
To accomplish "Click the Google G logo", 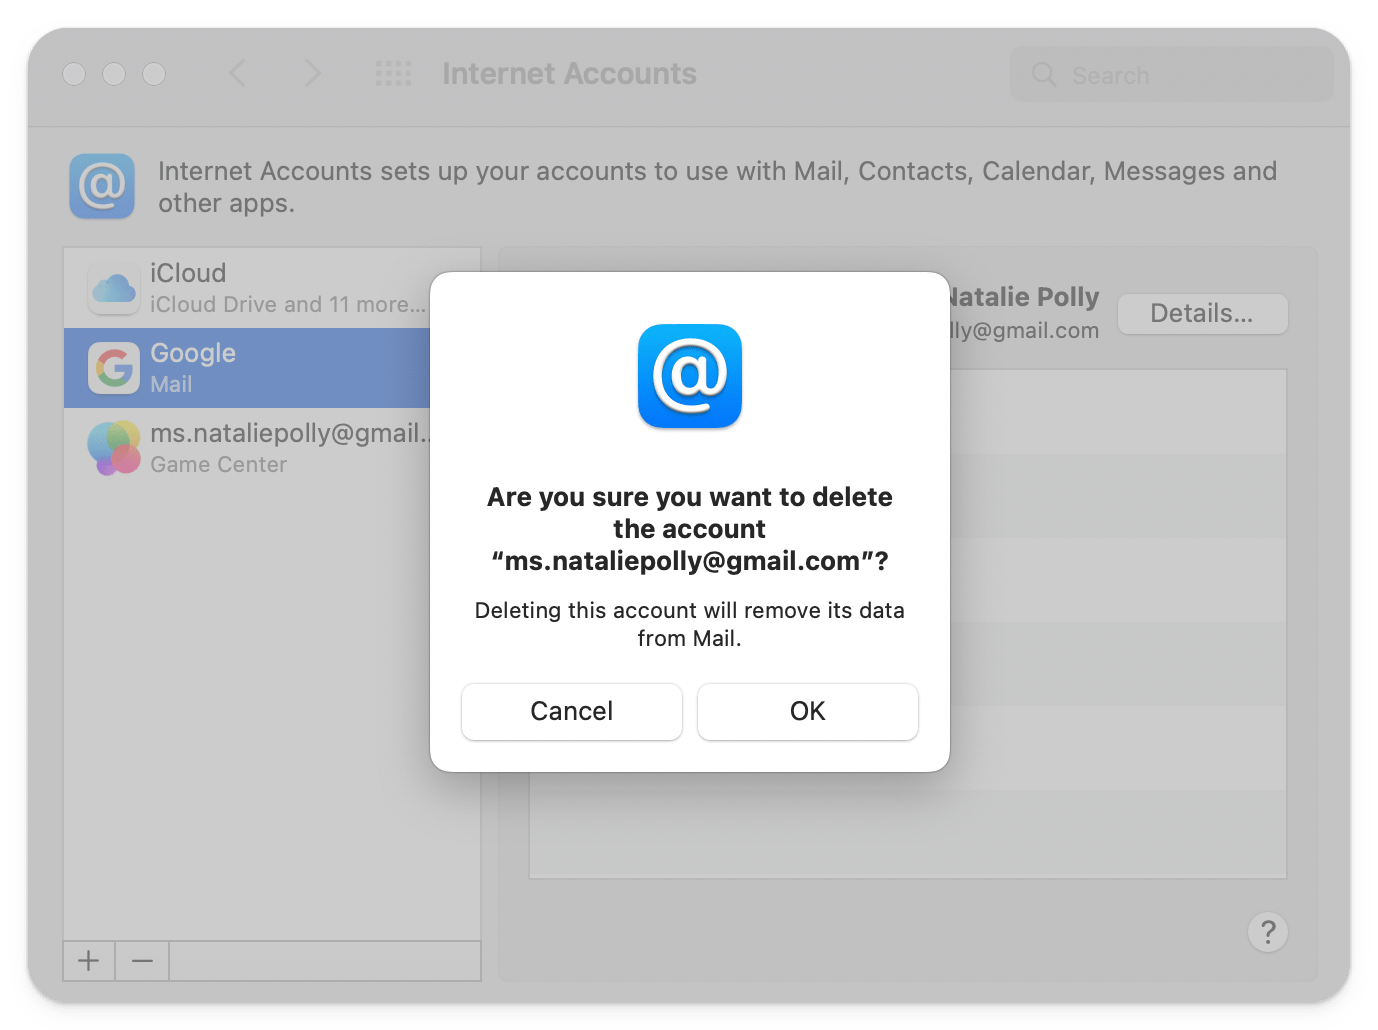I will coord(113,367).
